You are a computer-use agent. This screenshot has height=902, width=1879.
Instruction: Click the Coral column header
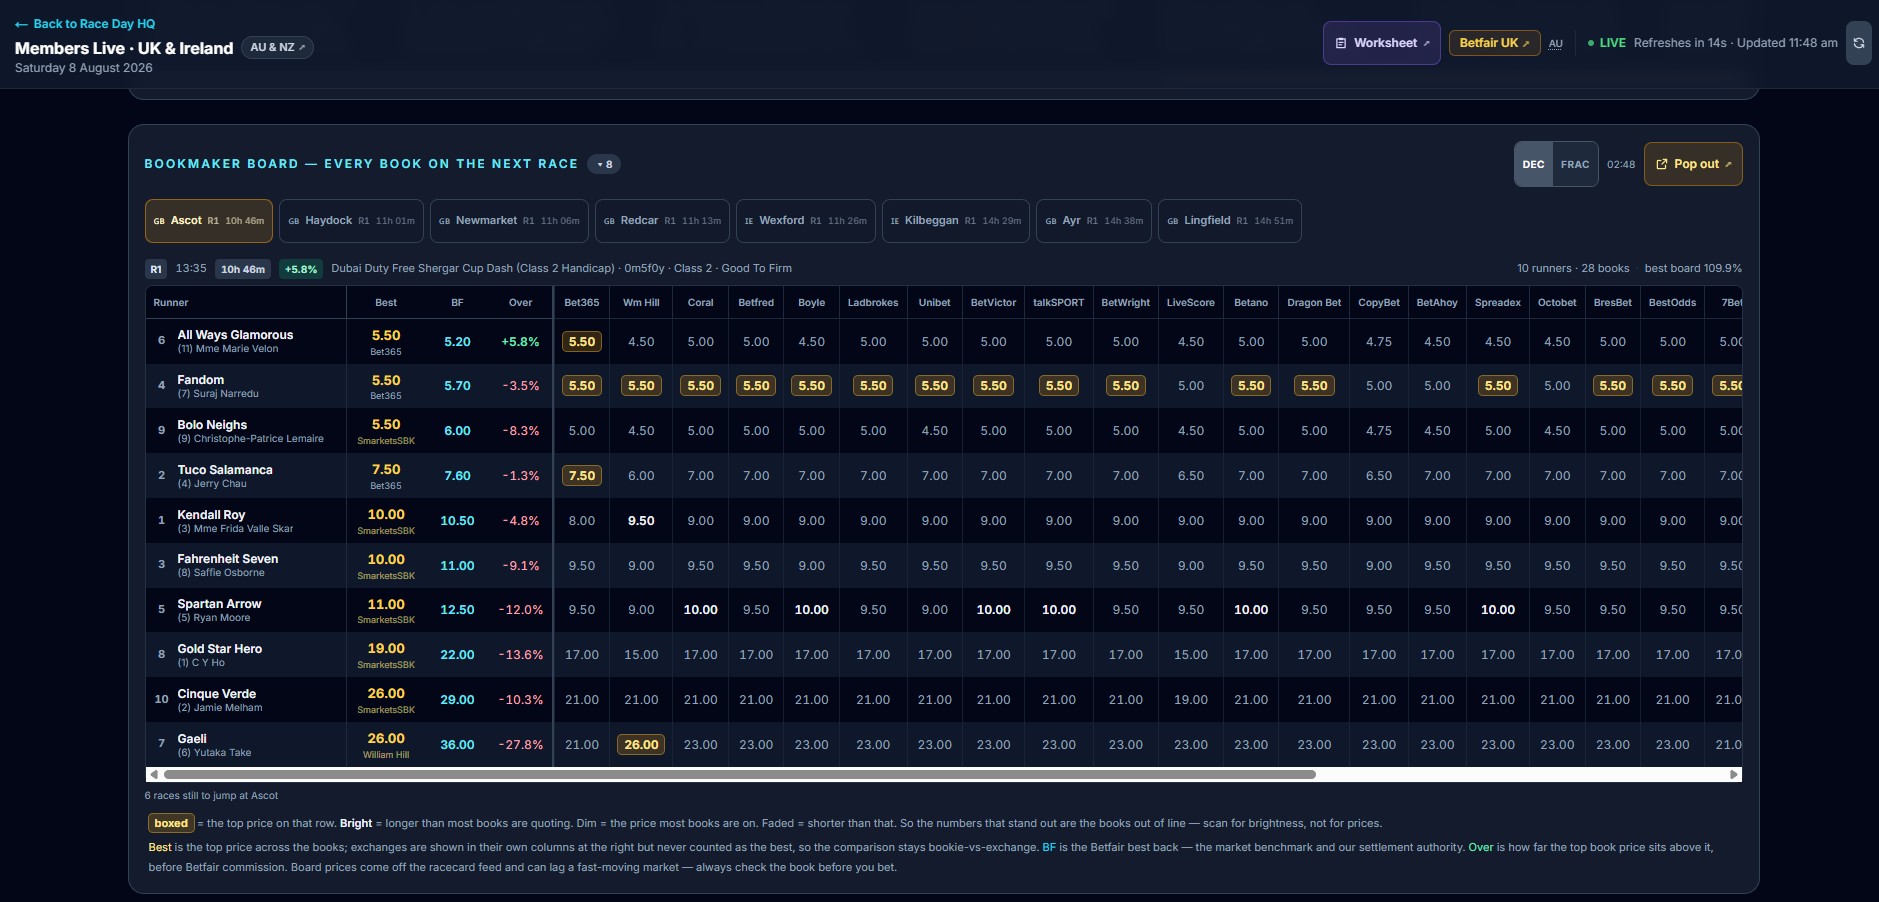click(x=701, y=302)
